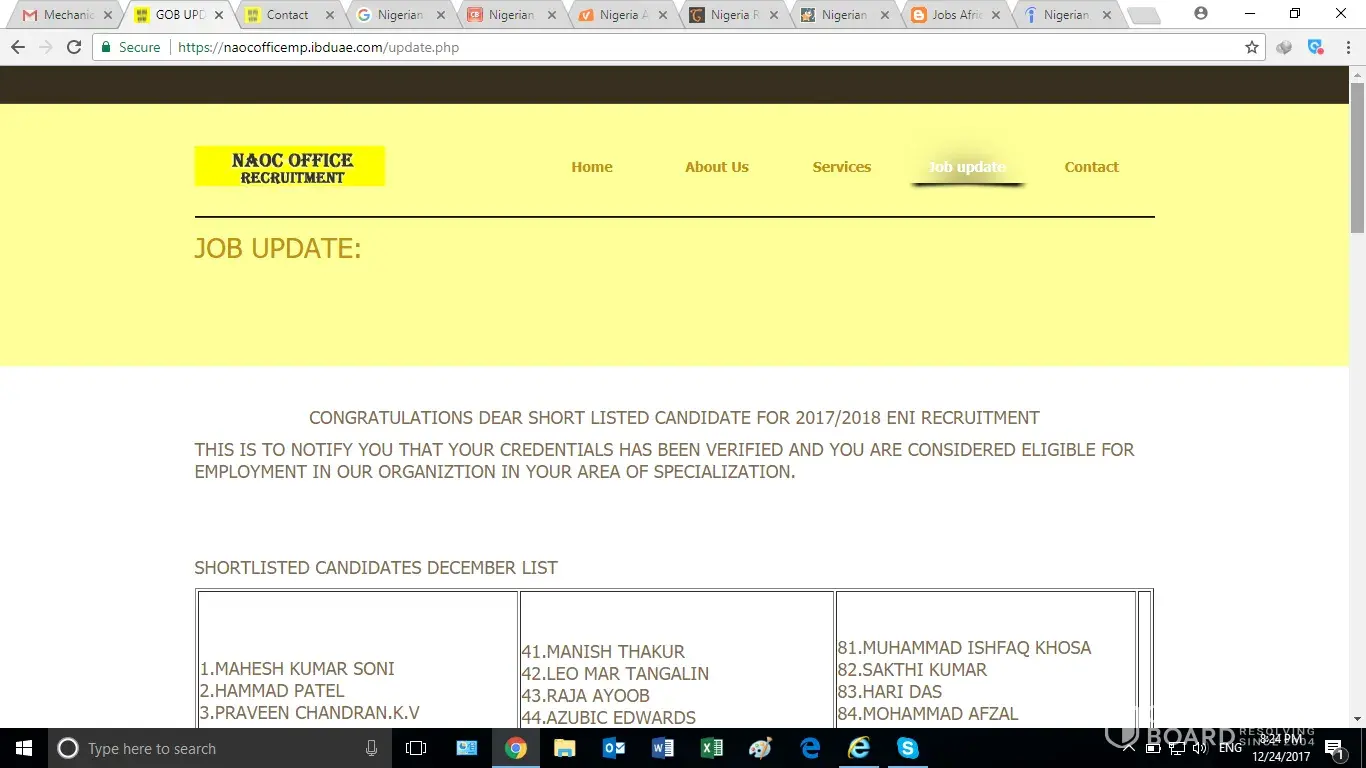View site security info via the lock icon

point(106,47)
